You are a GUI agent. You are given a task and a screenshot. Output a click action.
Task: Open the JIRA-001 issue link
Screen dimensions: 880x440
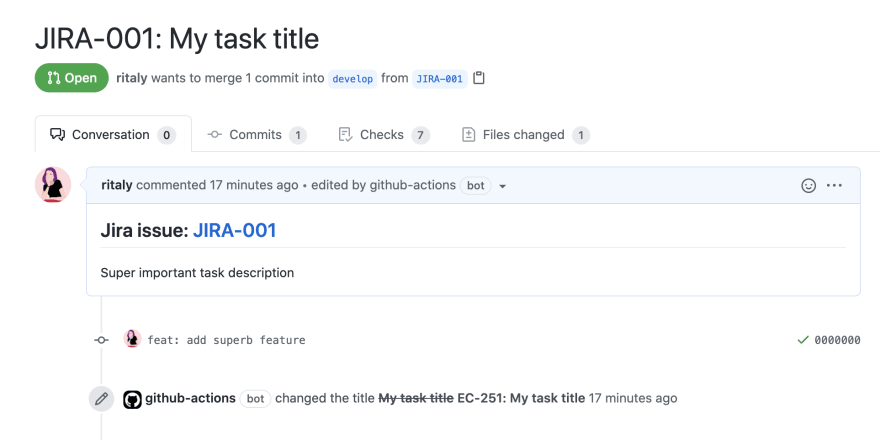pos(234,231)
